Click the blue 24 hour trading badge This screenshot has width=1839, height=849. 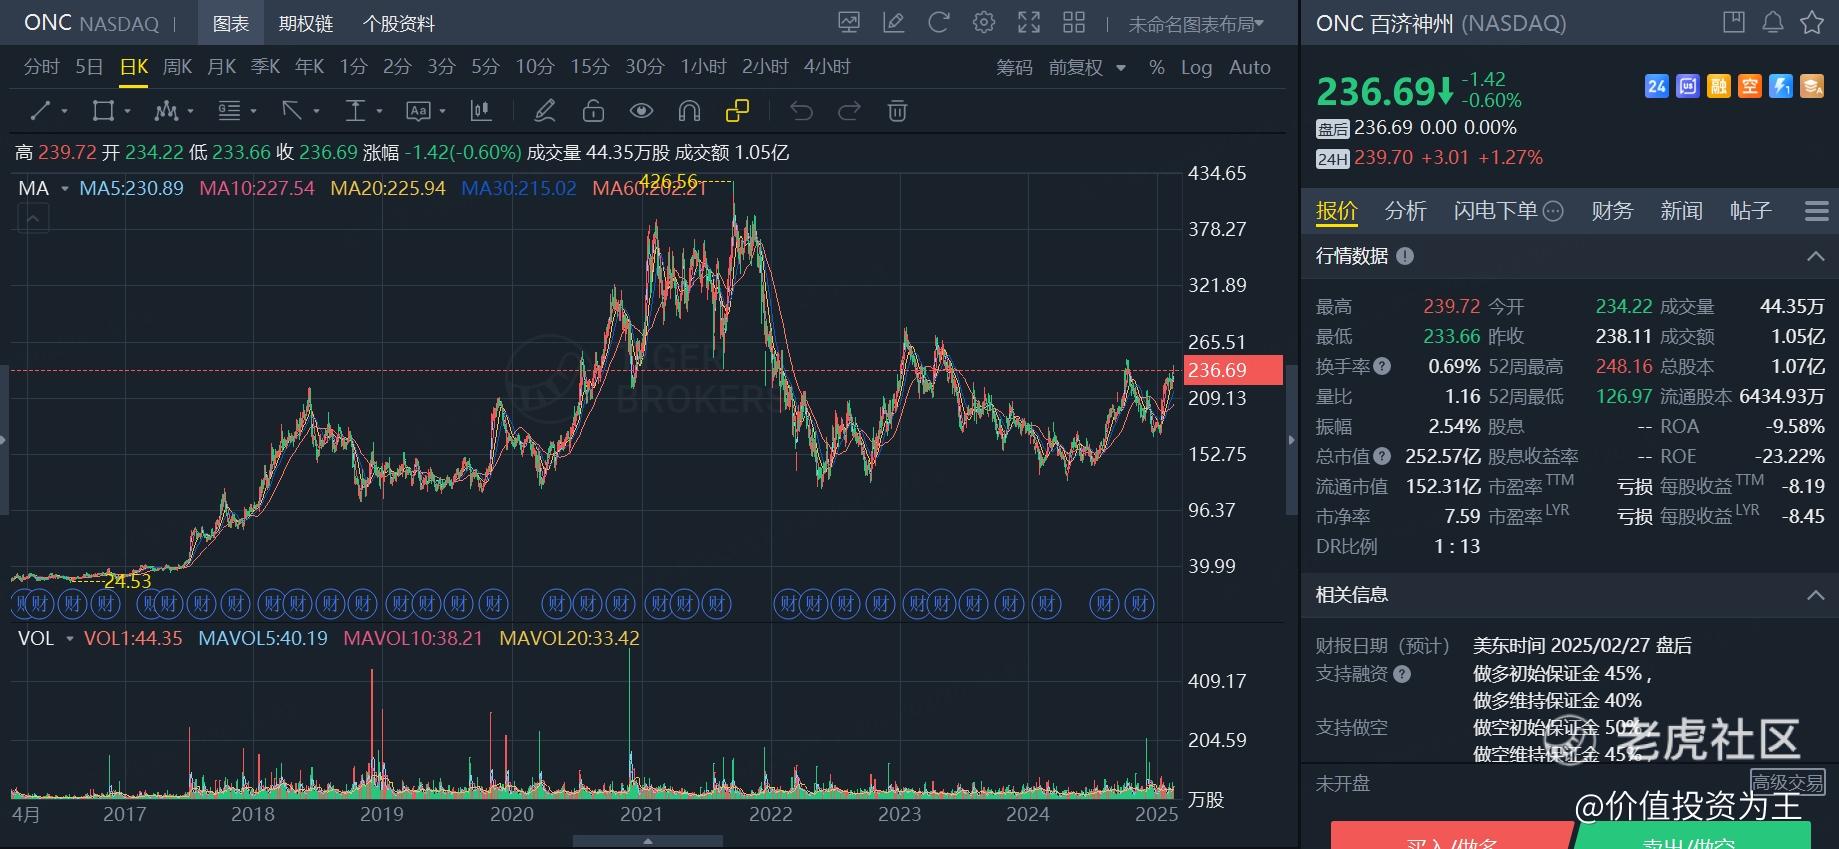(x=1657, y=86)
